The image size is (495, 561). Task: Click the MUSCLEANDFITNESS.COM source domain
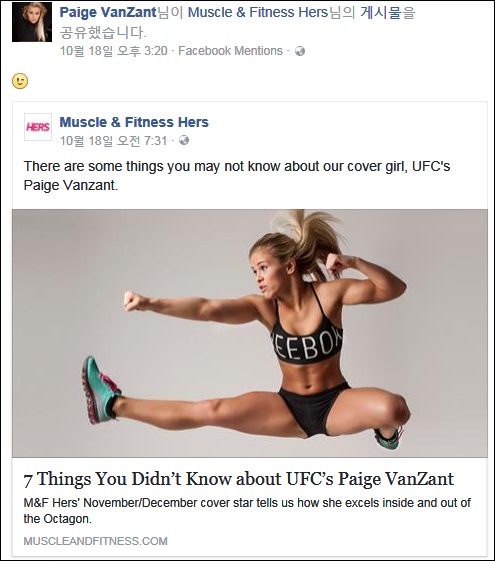(x=95, y=541)
